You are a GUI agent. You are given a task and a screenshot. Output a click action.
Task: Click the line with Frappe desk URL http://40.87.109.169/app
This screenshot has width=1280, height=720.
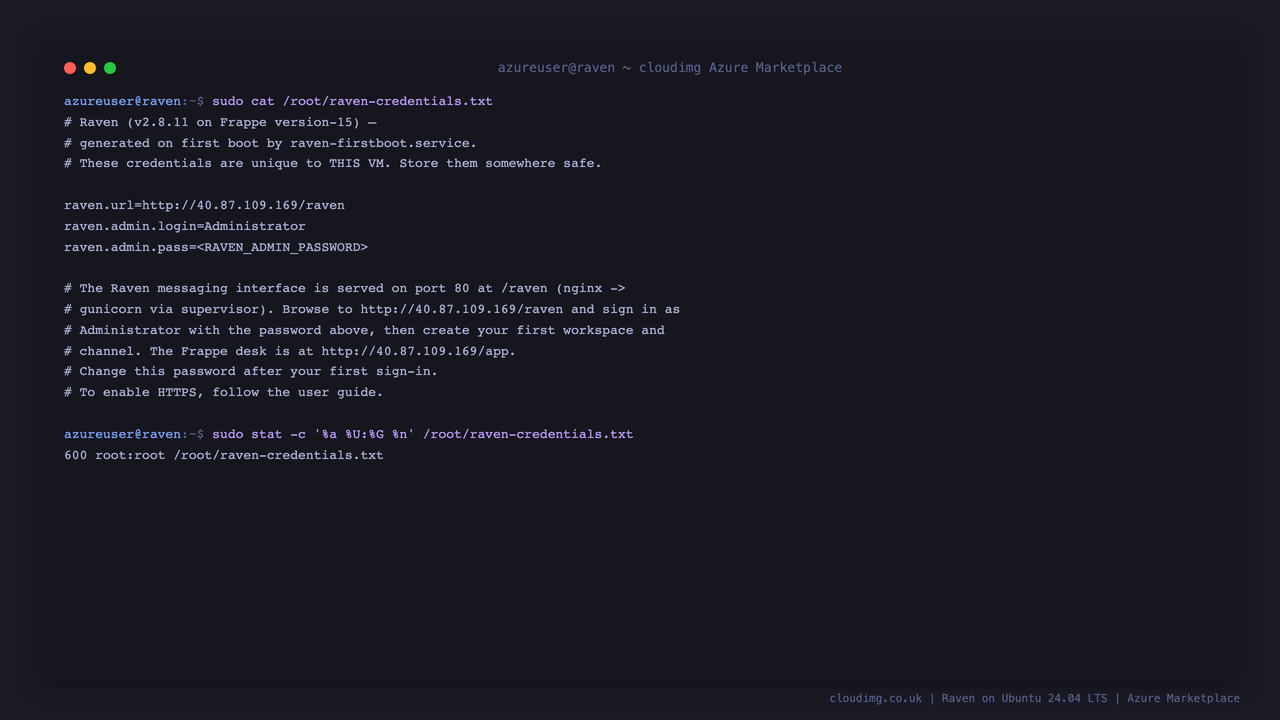pyautogui.click(x=290, y=351)
